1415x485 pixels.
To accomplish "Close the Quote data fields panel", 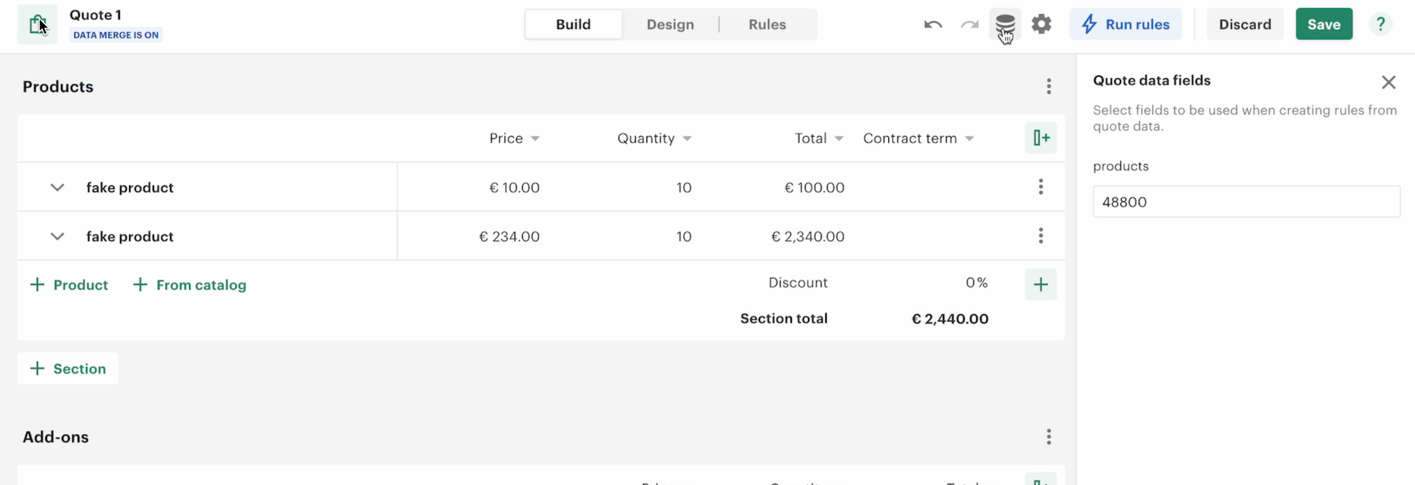I will pos(1388,82).
